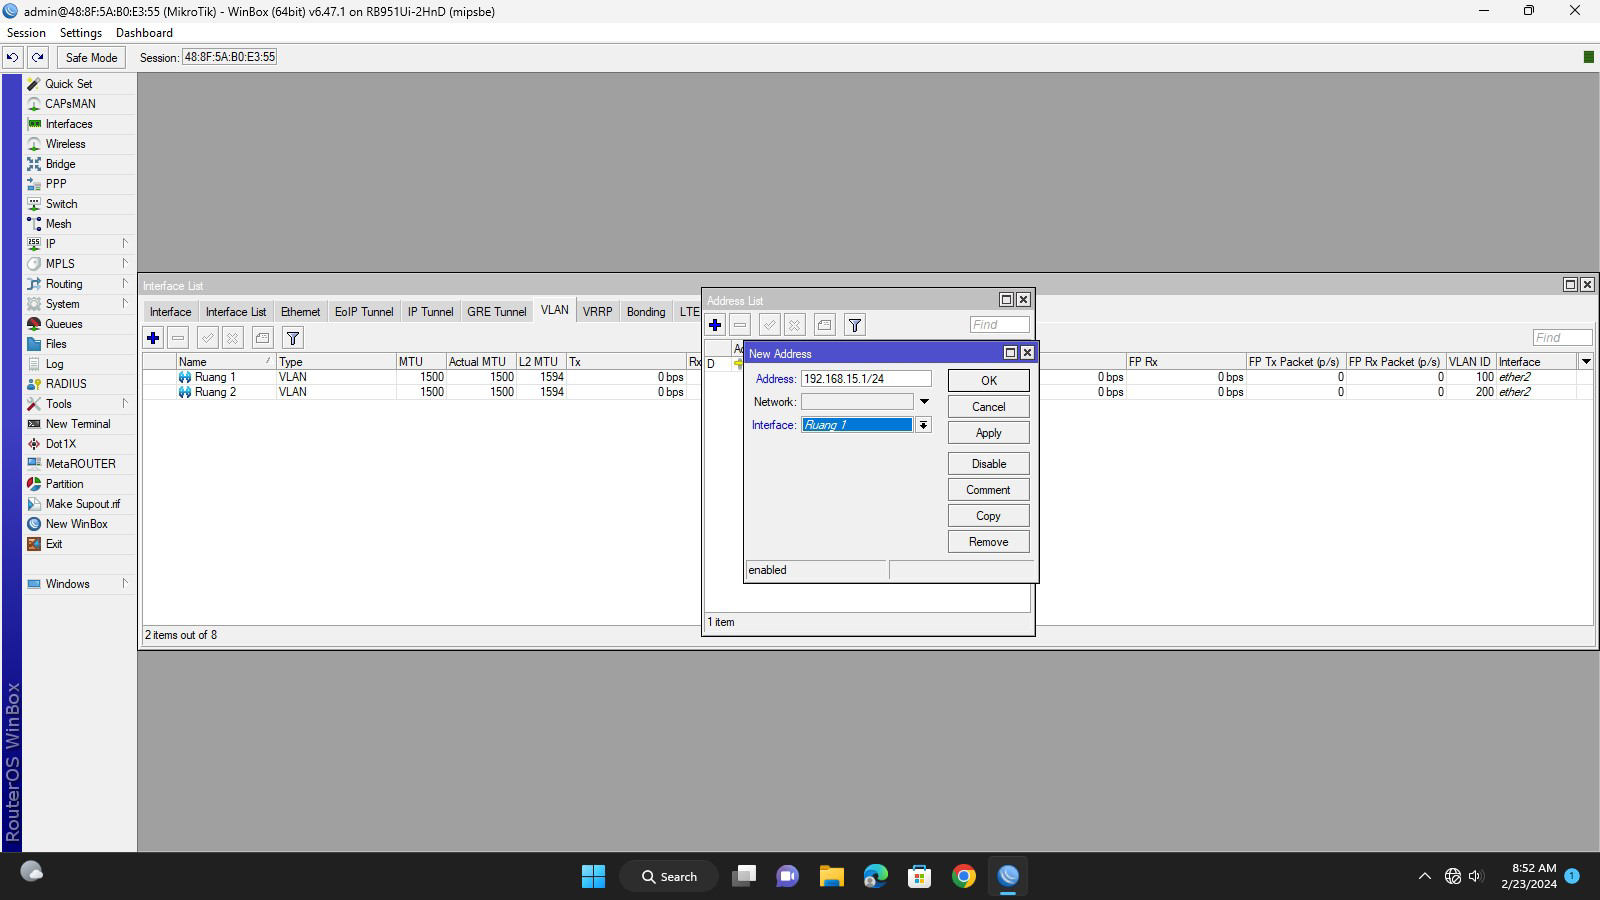Switch to VRRP tab
The width and height of the screenshot is (1600, 900).
[x=597, y=312]
